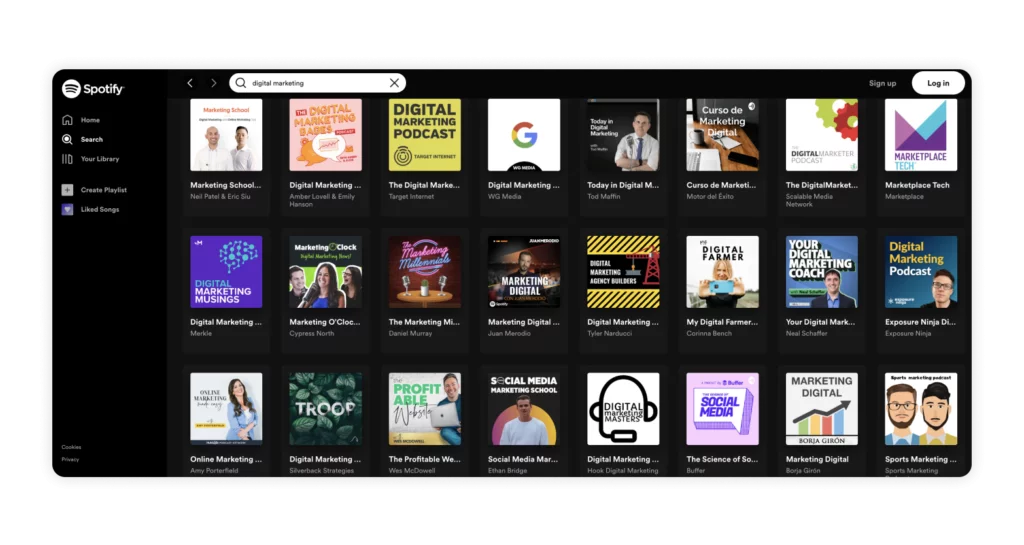The width and height of the screenshot is (1024, 545).
Task: Click the Log in button
Action: [x=938, y=83]
